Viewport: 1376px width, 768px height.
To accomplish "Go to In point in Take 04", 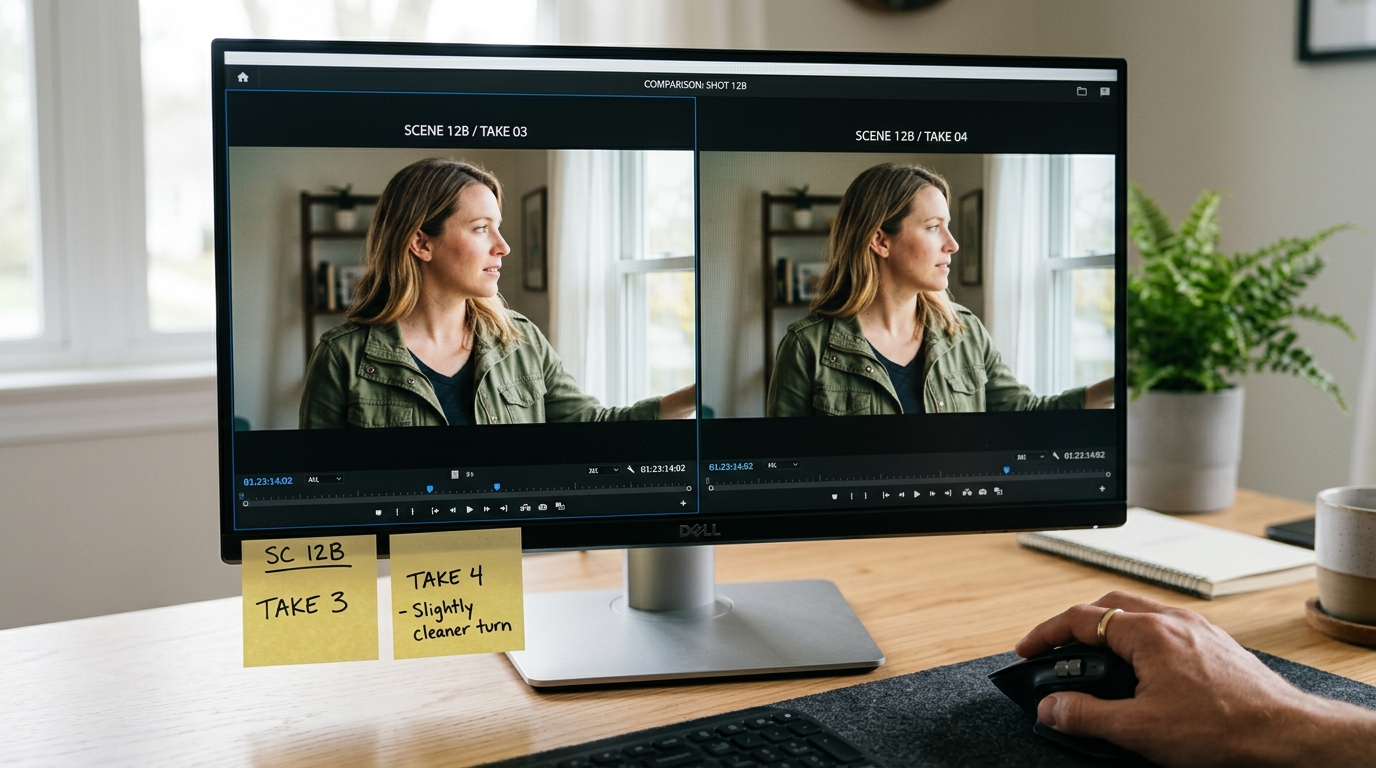I will point(885,494).
